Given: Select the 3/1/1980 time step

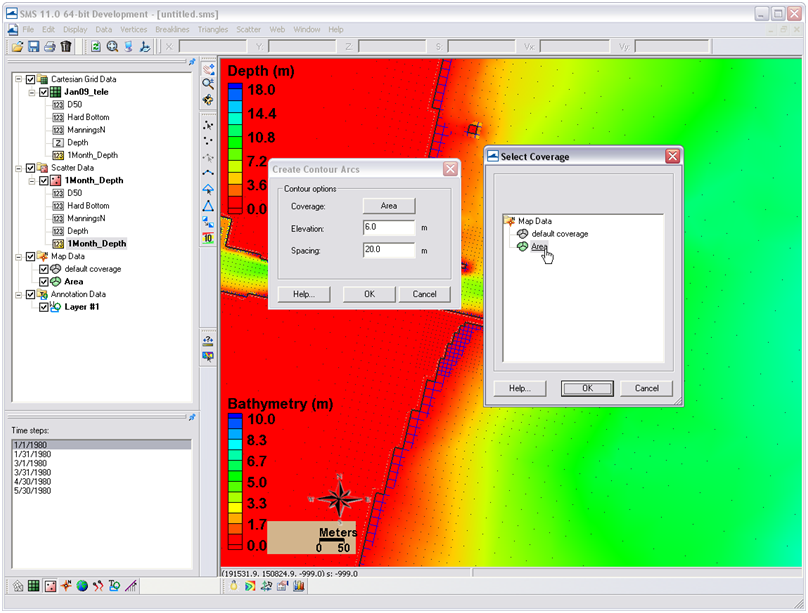Looking at the screenshot, I should [x=102, y=463].
